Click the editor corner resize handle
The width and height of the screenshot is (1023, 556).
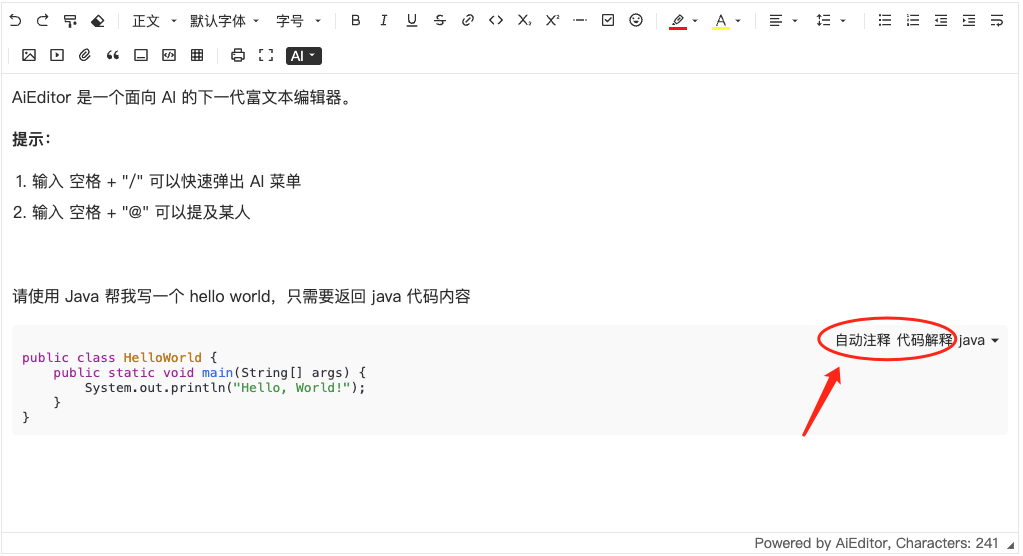point(1011,545)
